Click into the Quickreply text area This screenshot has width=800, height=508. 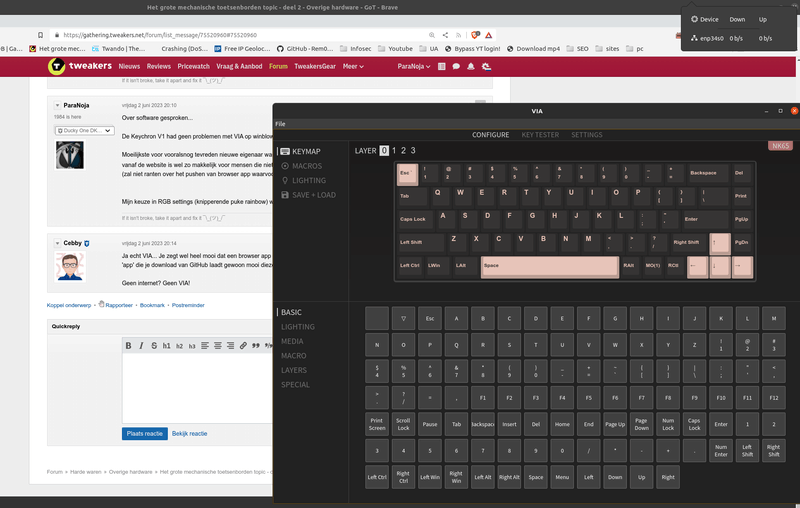pyautogui.click(x=197, y=388)
